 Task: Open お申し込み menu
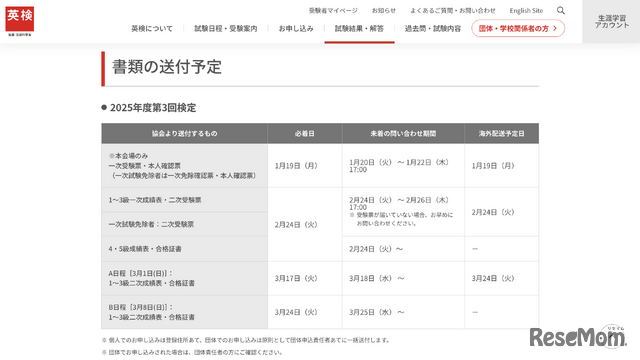click(296, 29)
